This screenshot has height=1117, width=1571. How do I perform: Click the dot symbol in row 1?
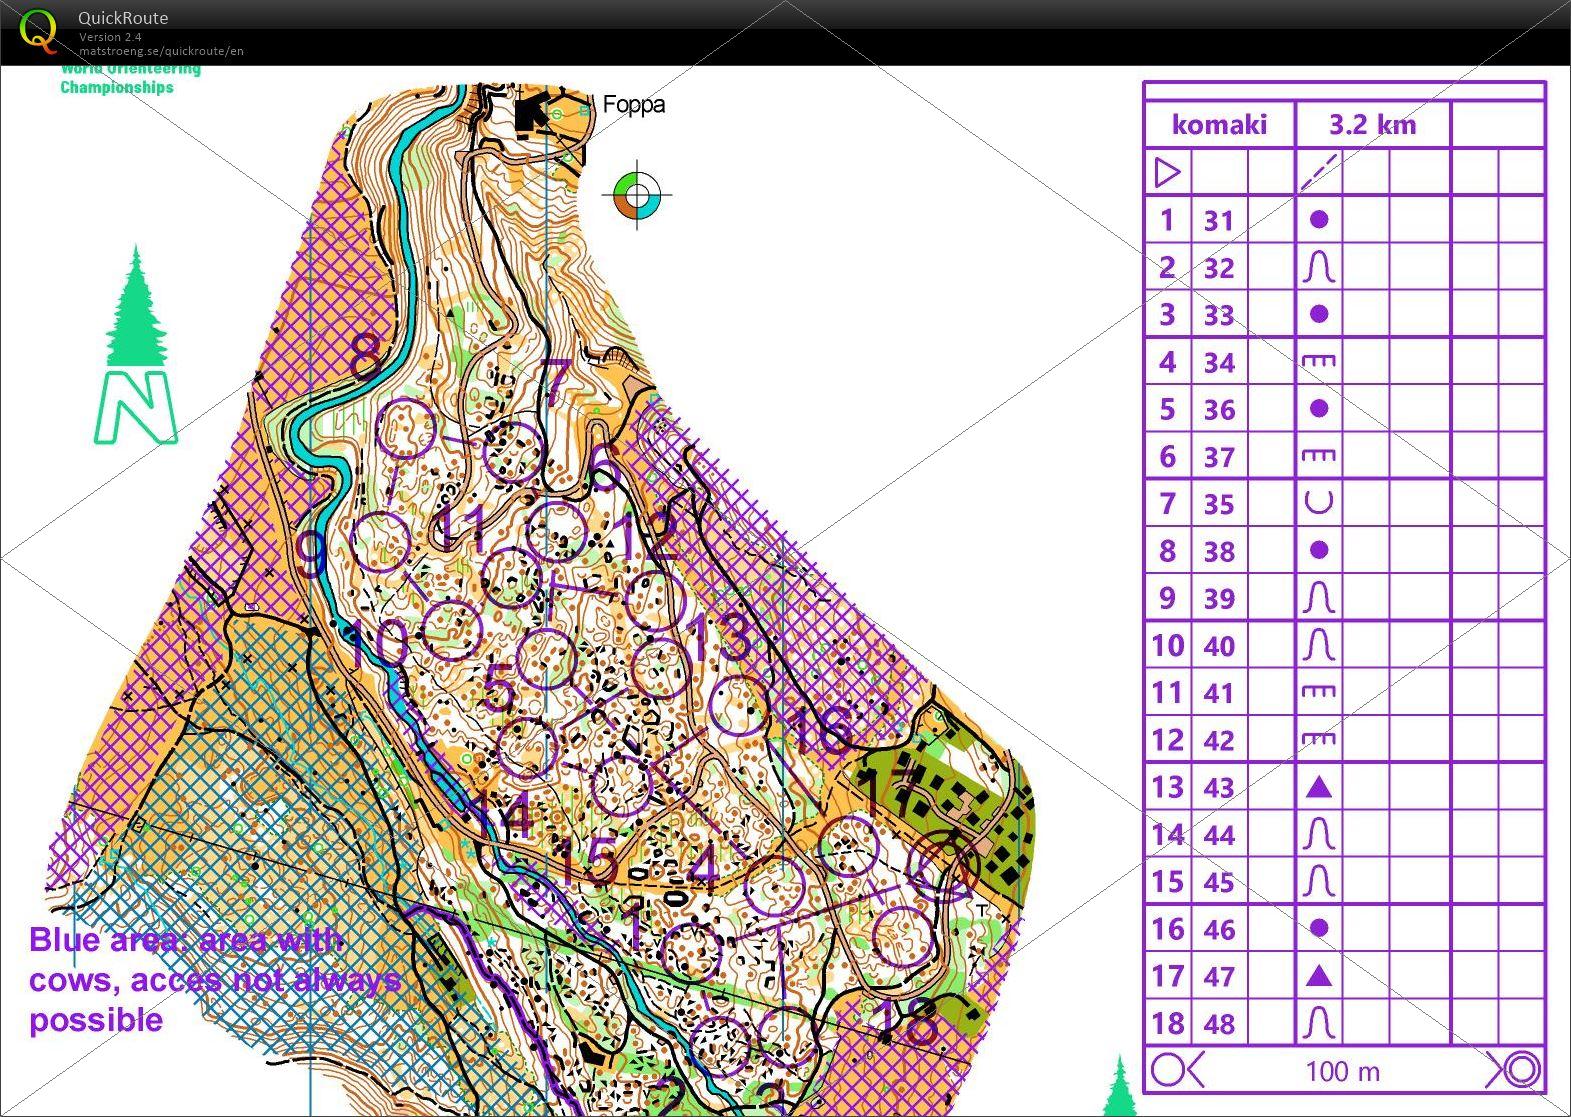1319,219
